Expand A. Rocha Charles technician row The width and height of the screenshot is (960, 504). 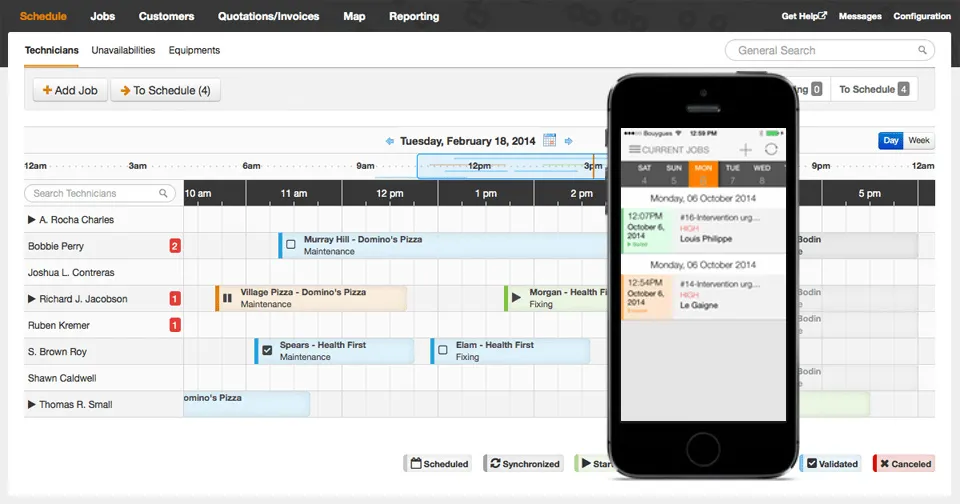coord(31,219)
